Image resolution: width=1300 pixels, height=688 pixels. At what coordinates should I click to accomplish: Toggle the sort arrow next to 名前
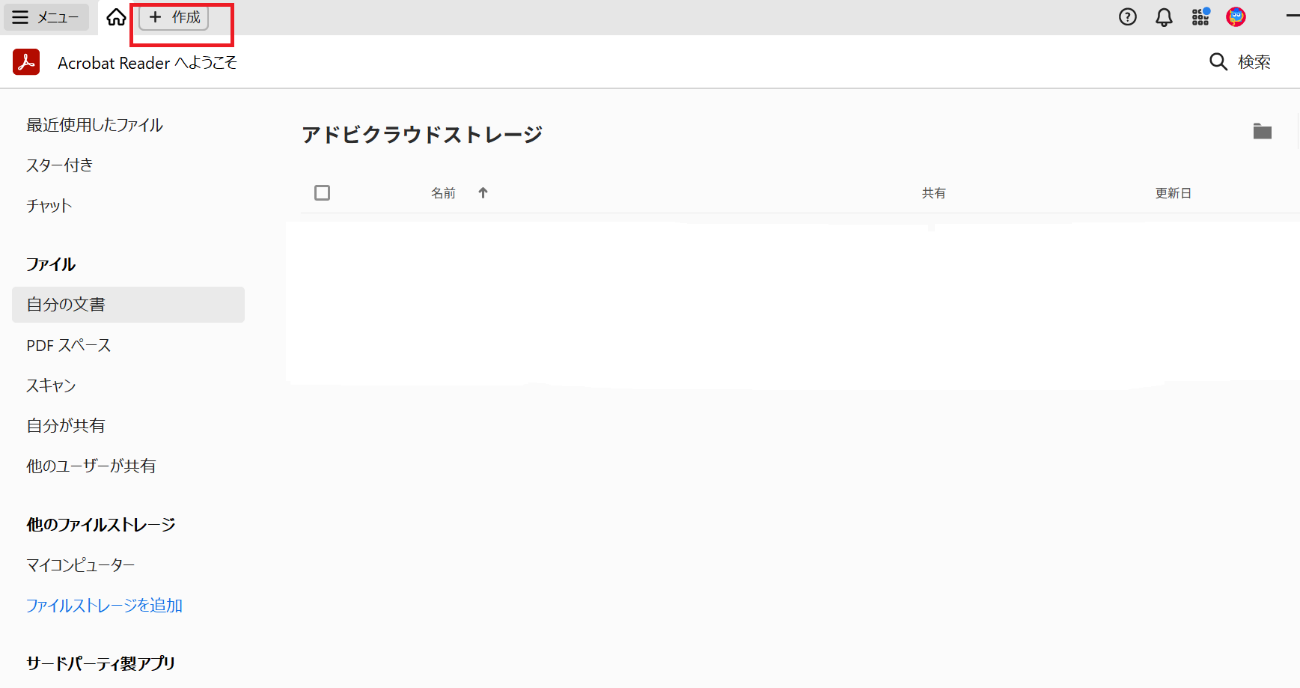pyautogui.click(x=482, y=192)
